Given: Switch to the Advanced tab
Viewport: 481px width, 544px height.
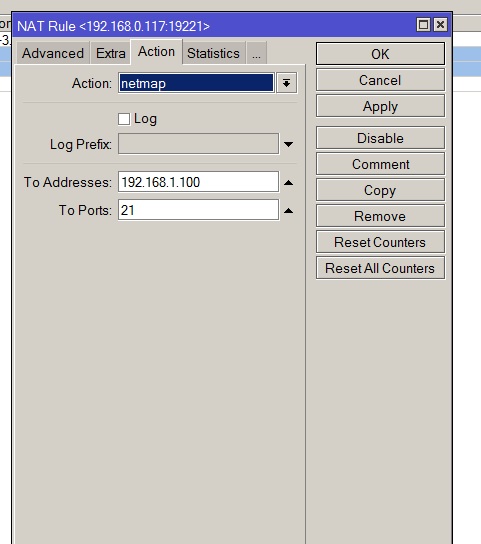Looking at the screenshot, I should click(53, 53).
